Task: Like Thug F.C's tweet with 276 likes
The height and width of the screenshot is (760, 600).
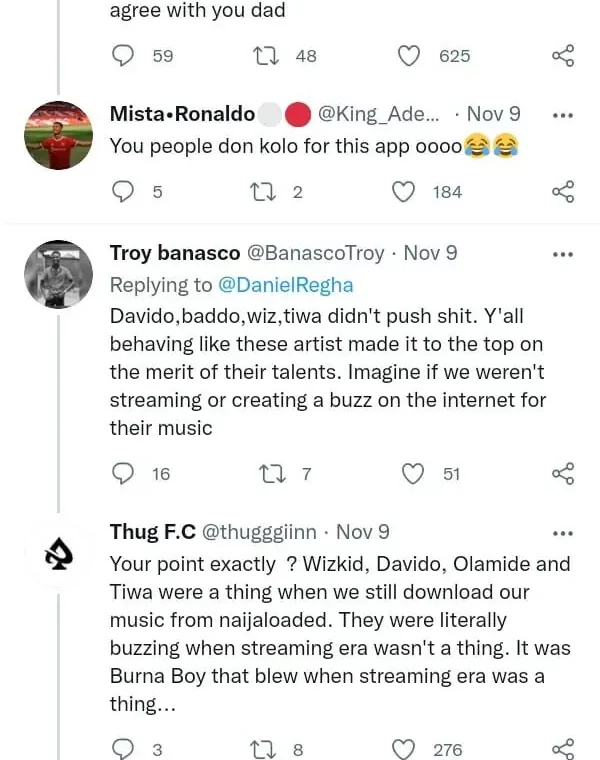Action: [403, 749]
